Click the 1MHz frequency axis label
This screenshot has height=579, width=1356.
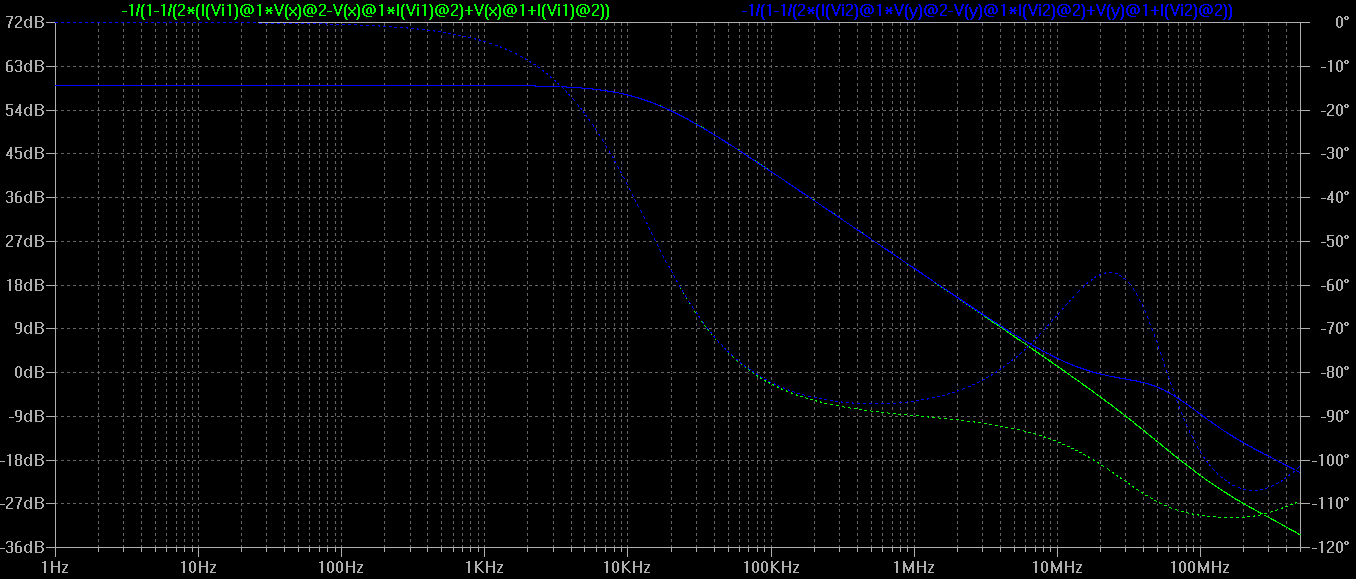pyautogui.click(x=913, y=568)
